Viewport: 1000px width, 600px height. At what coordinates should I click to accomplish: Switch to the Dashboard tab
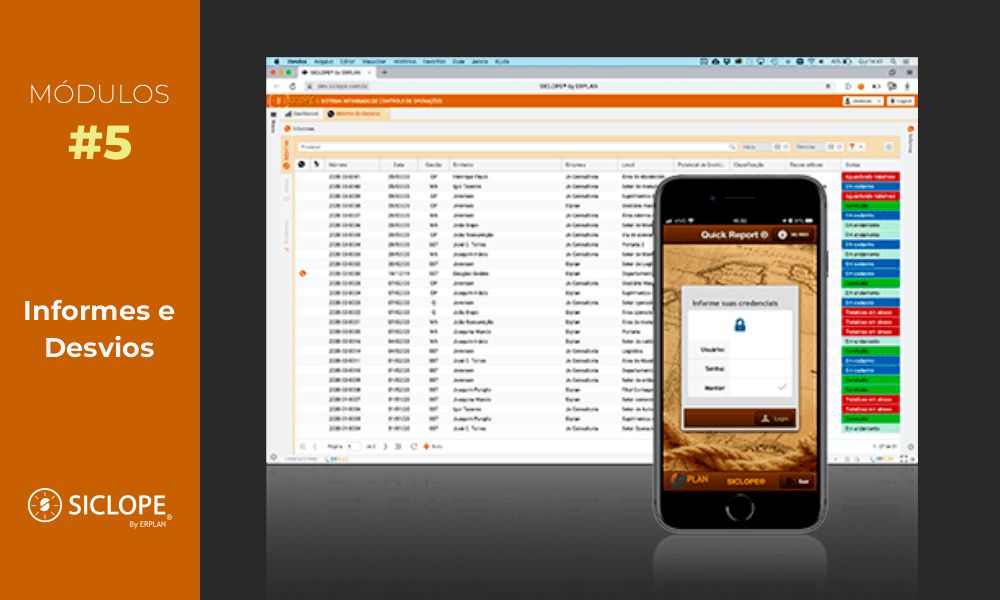tap(302, 113)
